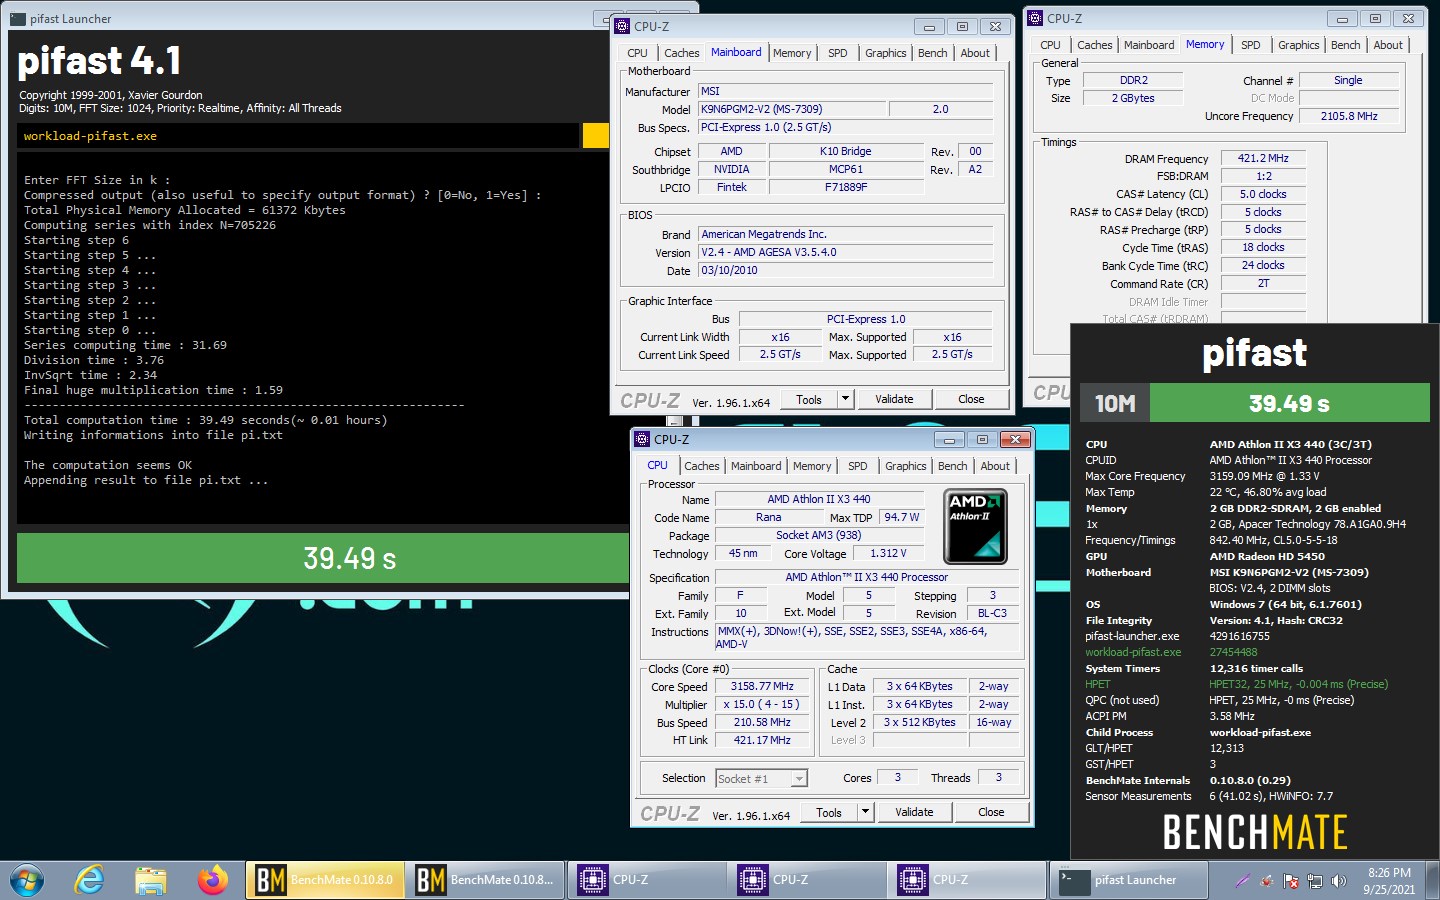Click the CAS# Latency 5.0 clocks value
This screenshot has height=900, width=1440.
point(1263,194)
